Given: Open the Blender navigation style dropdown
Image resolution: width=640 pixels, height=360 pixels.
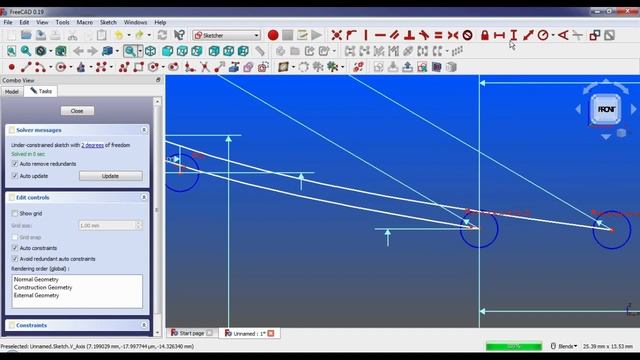Looking at the screenshot, I should tap(564, 346).
